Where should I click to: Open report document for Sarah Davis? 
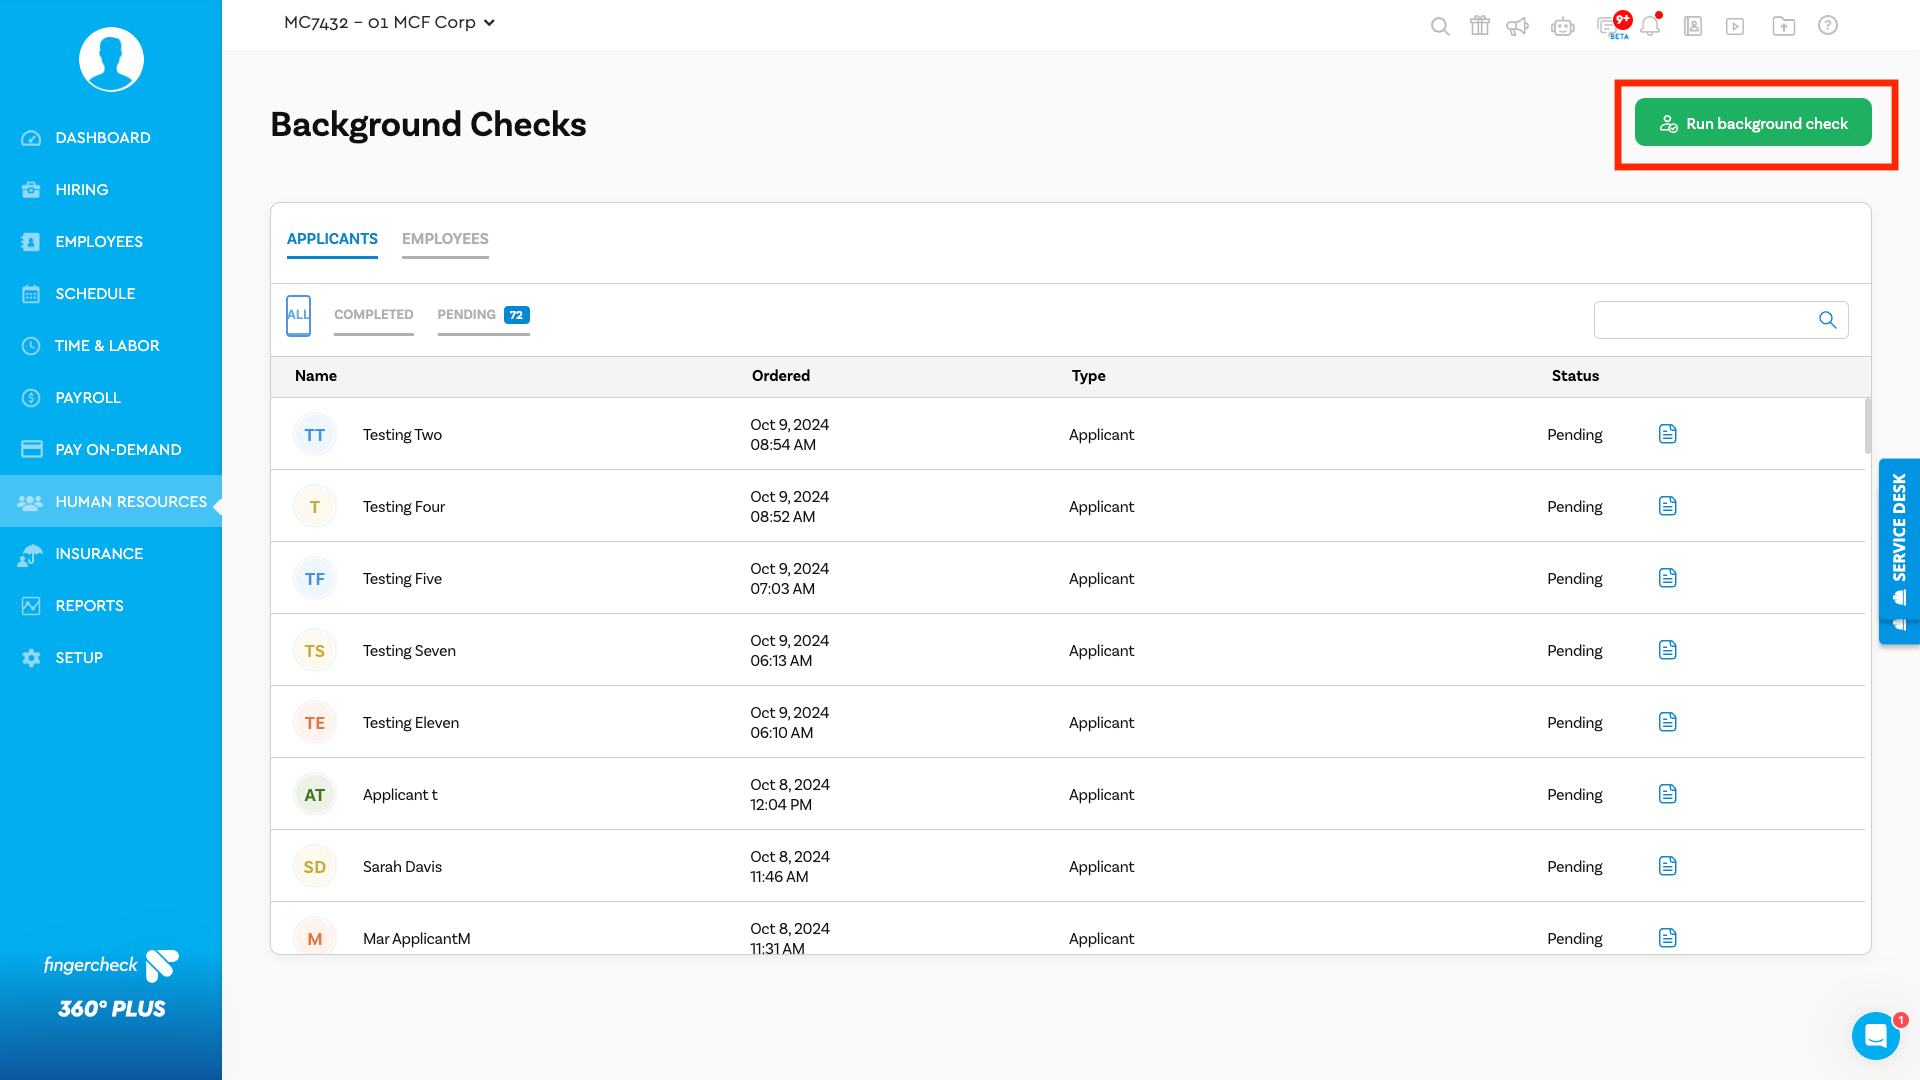pyautogui.click(x=1667, y=866)
